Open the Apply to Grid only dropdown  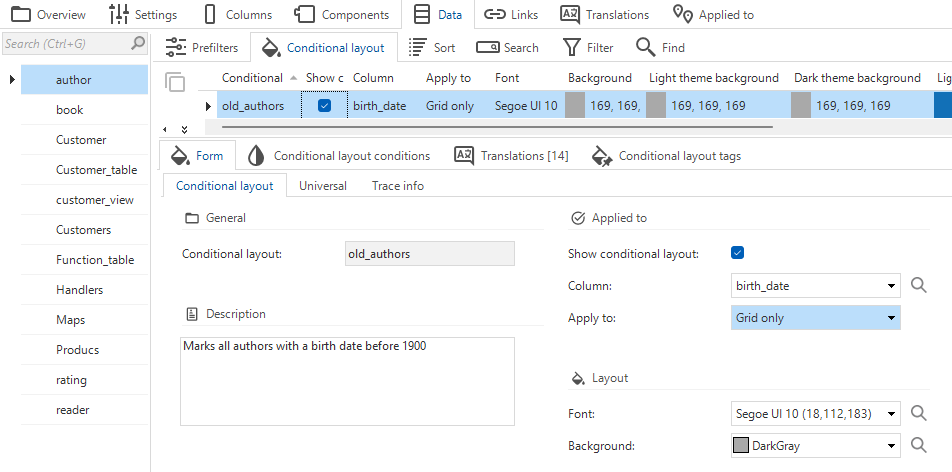tap(891, 318)
